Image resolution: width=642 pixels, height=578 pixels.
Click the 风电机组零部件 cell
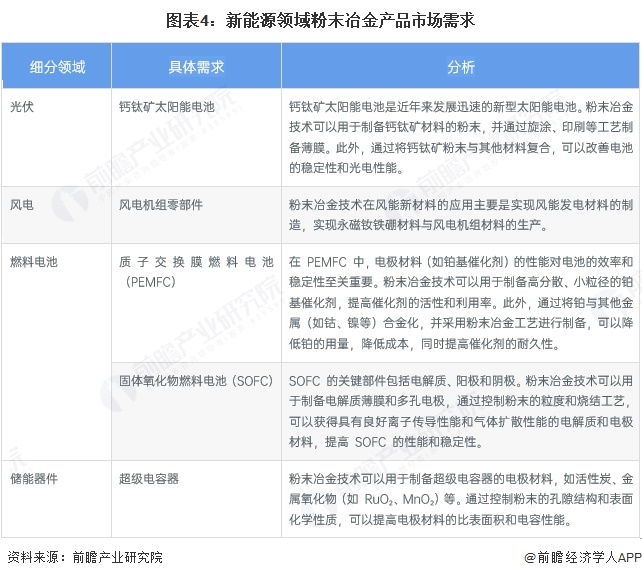click(x=197, y=215)
